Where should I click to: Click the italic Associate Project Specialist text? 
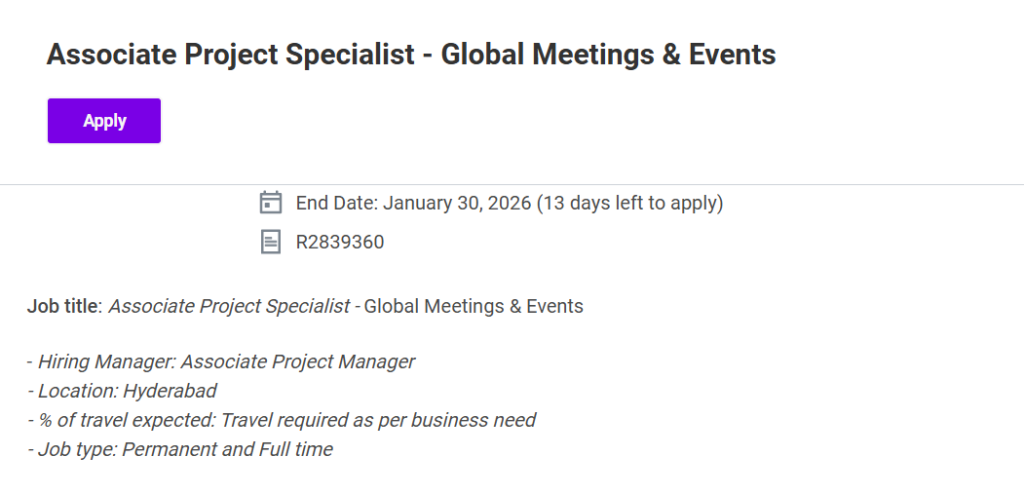coord(229,306)
